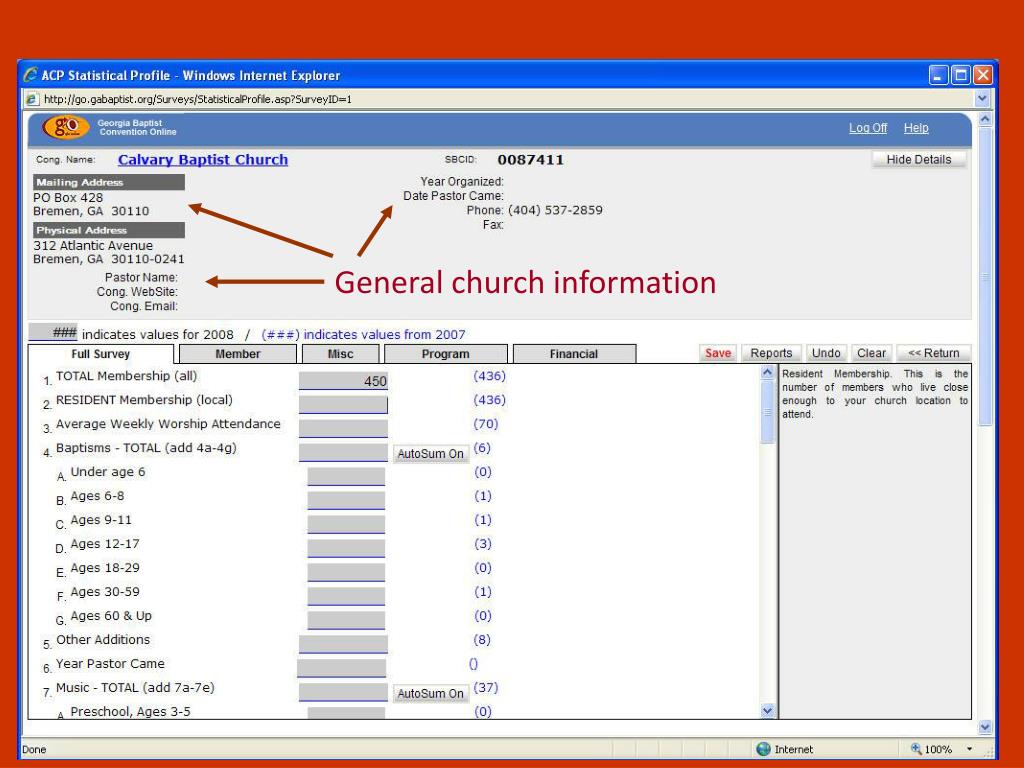Click the Internet zone globe icon
The height and width of the screenshot is (768, 1024).
tap(764, 749)
